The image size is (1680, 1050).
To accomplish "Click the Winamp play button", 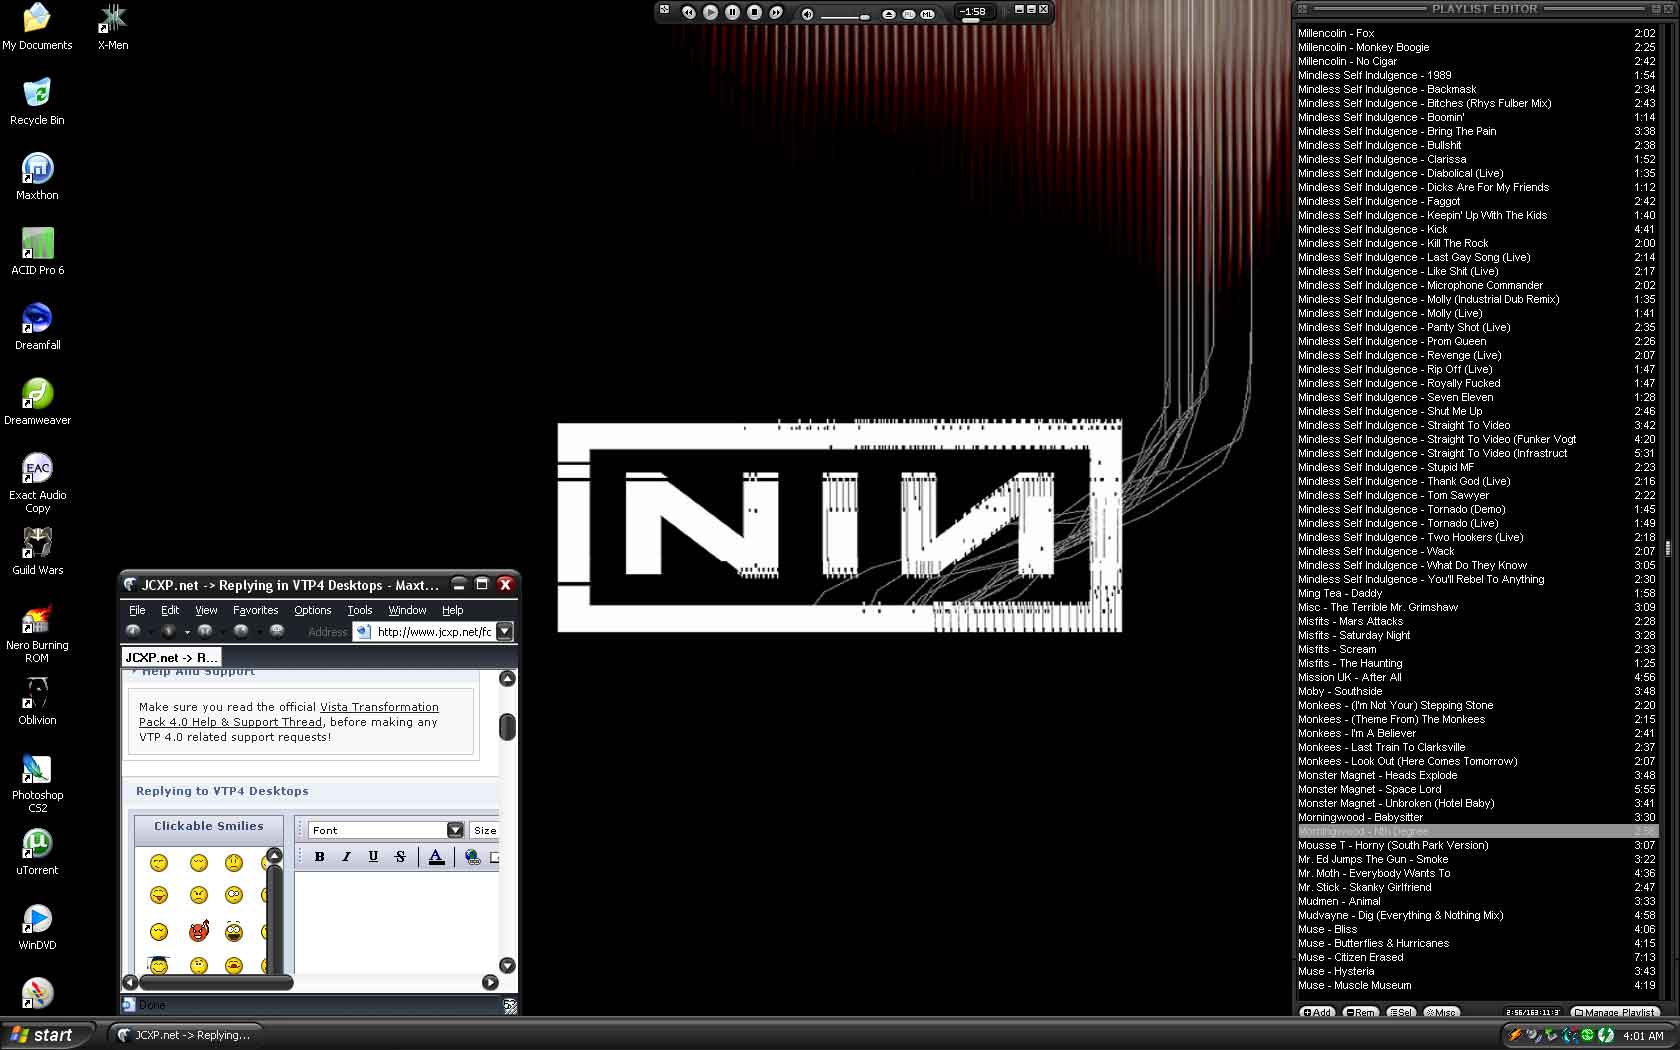I will [x=710, y=12].
